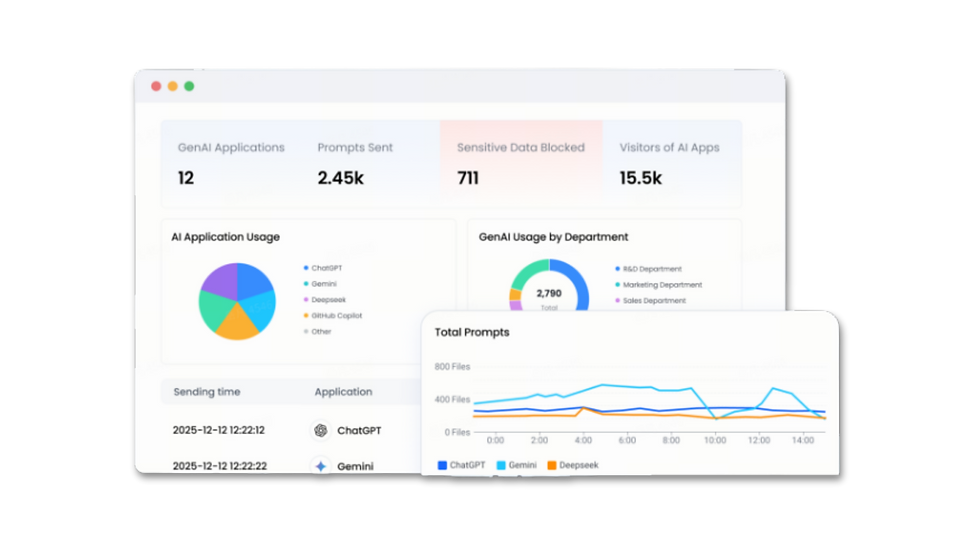This screenshot has width=980, height=551.
Task: Click the ChatGPT application name in table
Action: (x=359, y=430)
